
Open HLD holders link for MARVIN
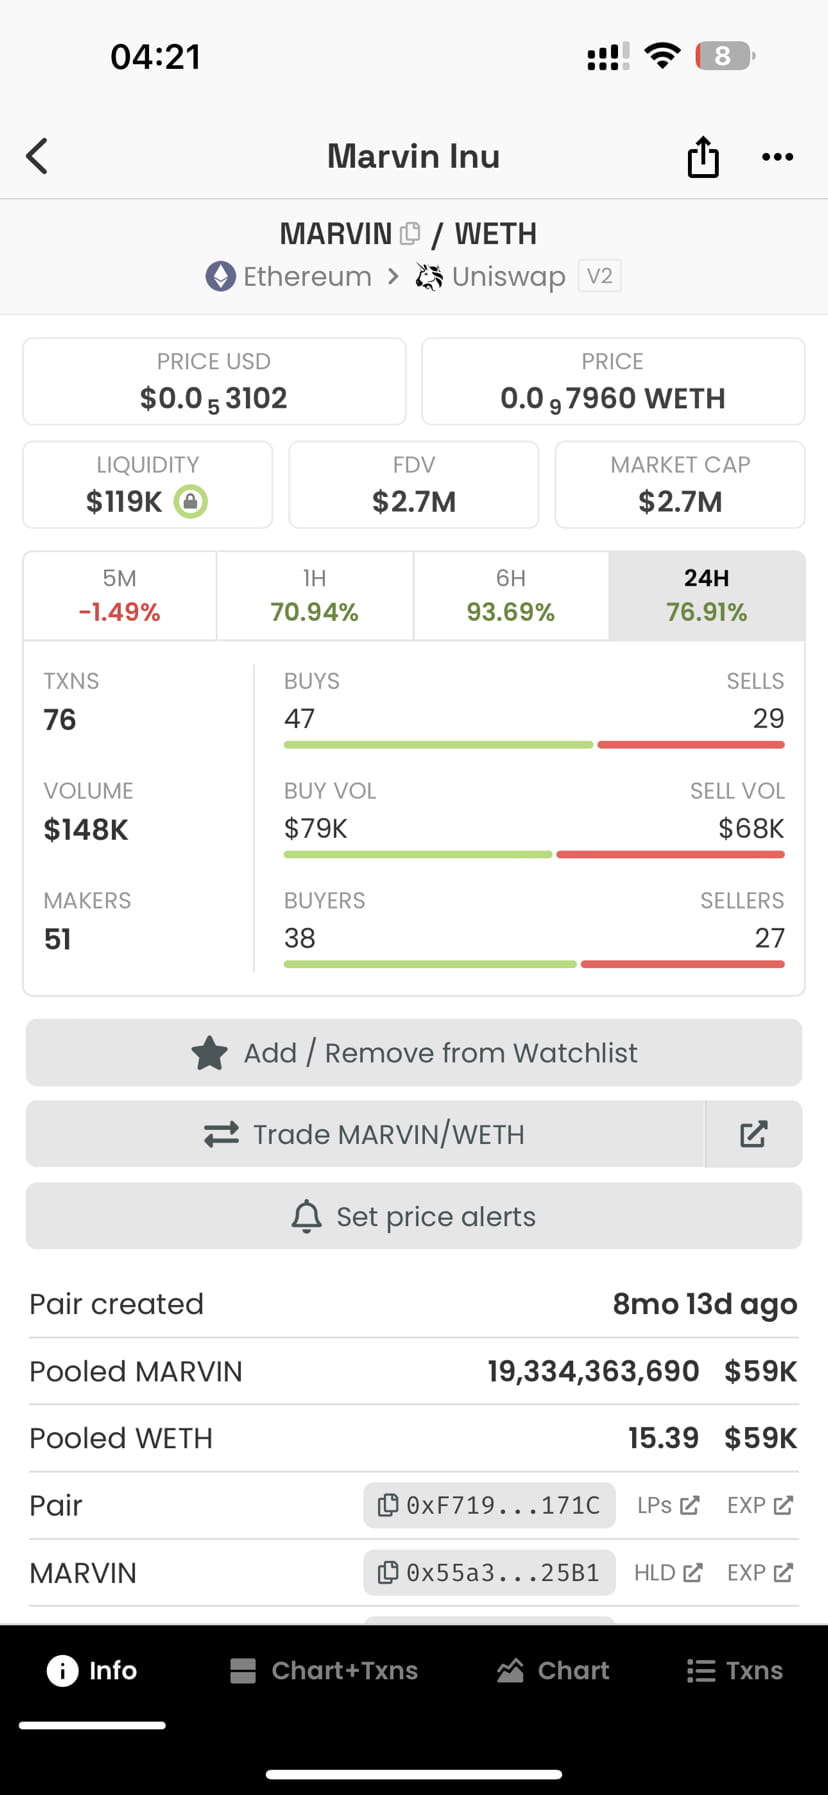coord(668,1573)
